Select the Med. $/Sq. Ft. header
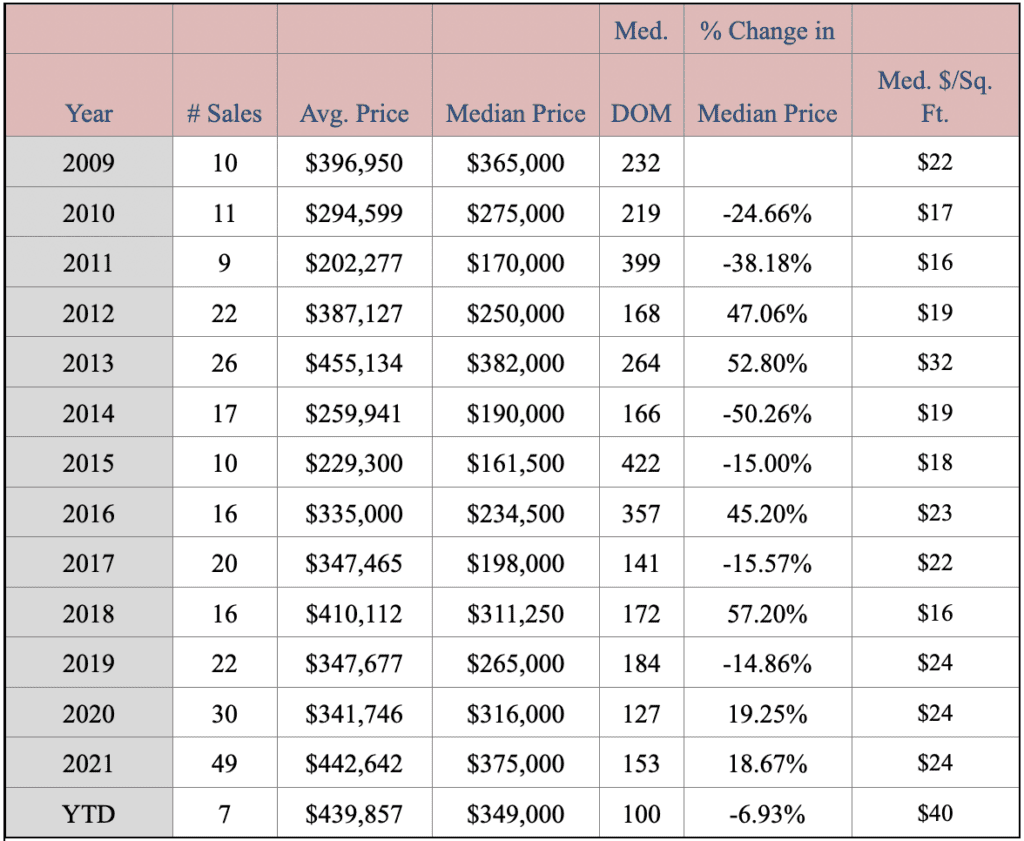The height and width of the screenshot is (841, 1024). (x=935, y=97)
